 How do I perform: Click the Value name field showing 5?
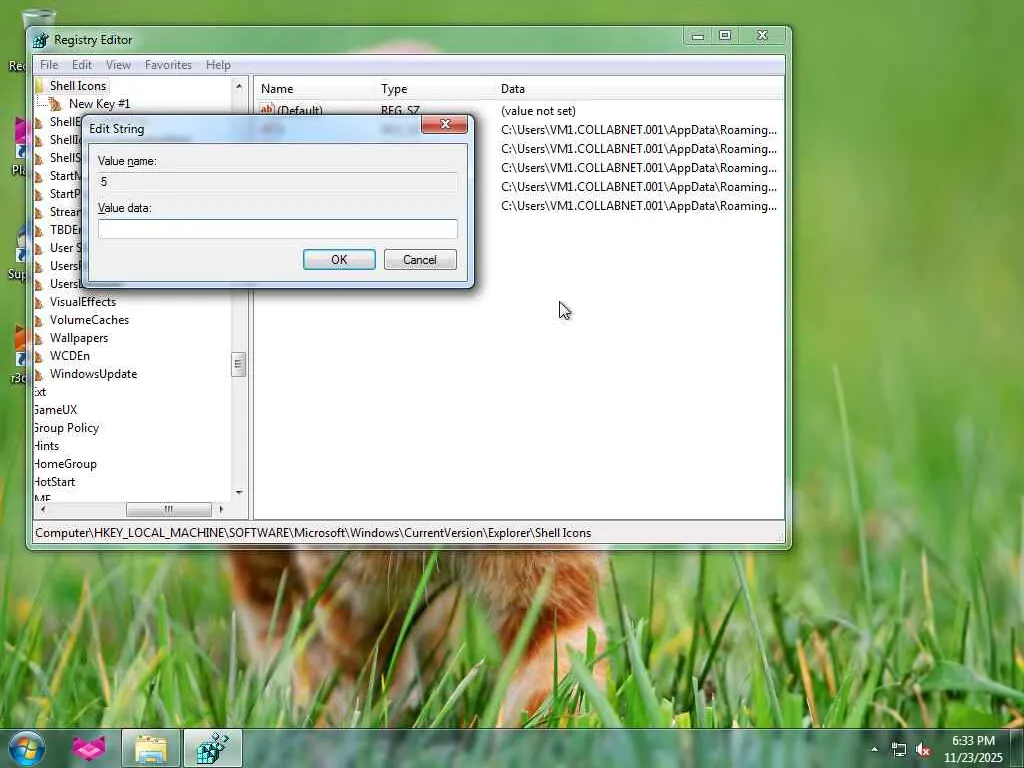coord(278,182)
